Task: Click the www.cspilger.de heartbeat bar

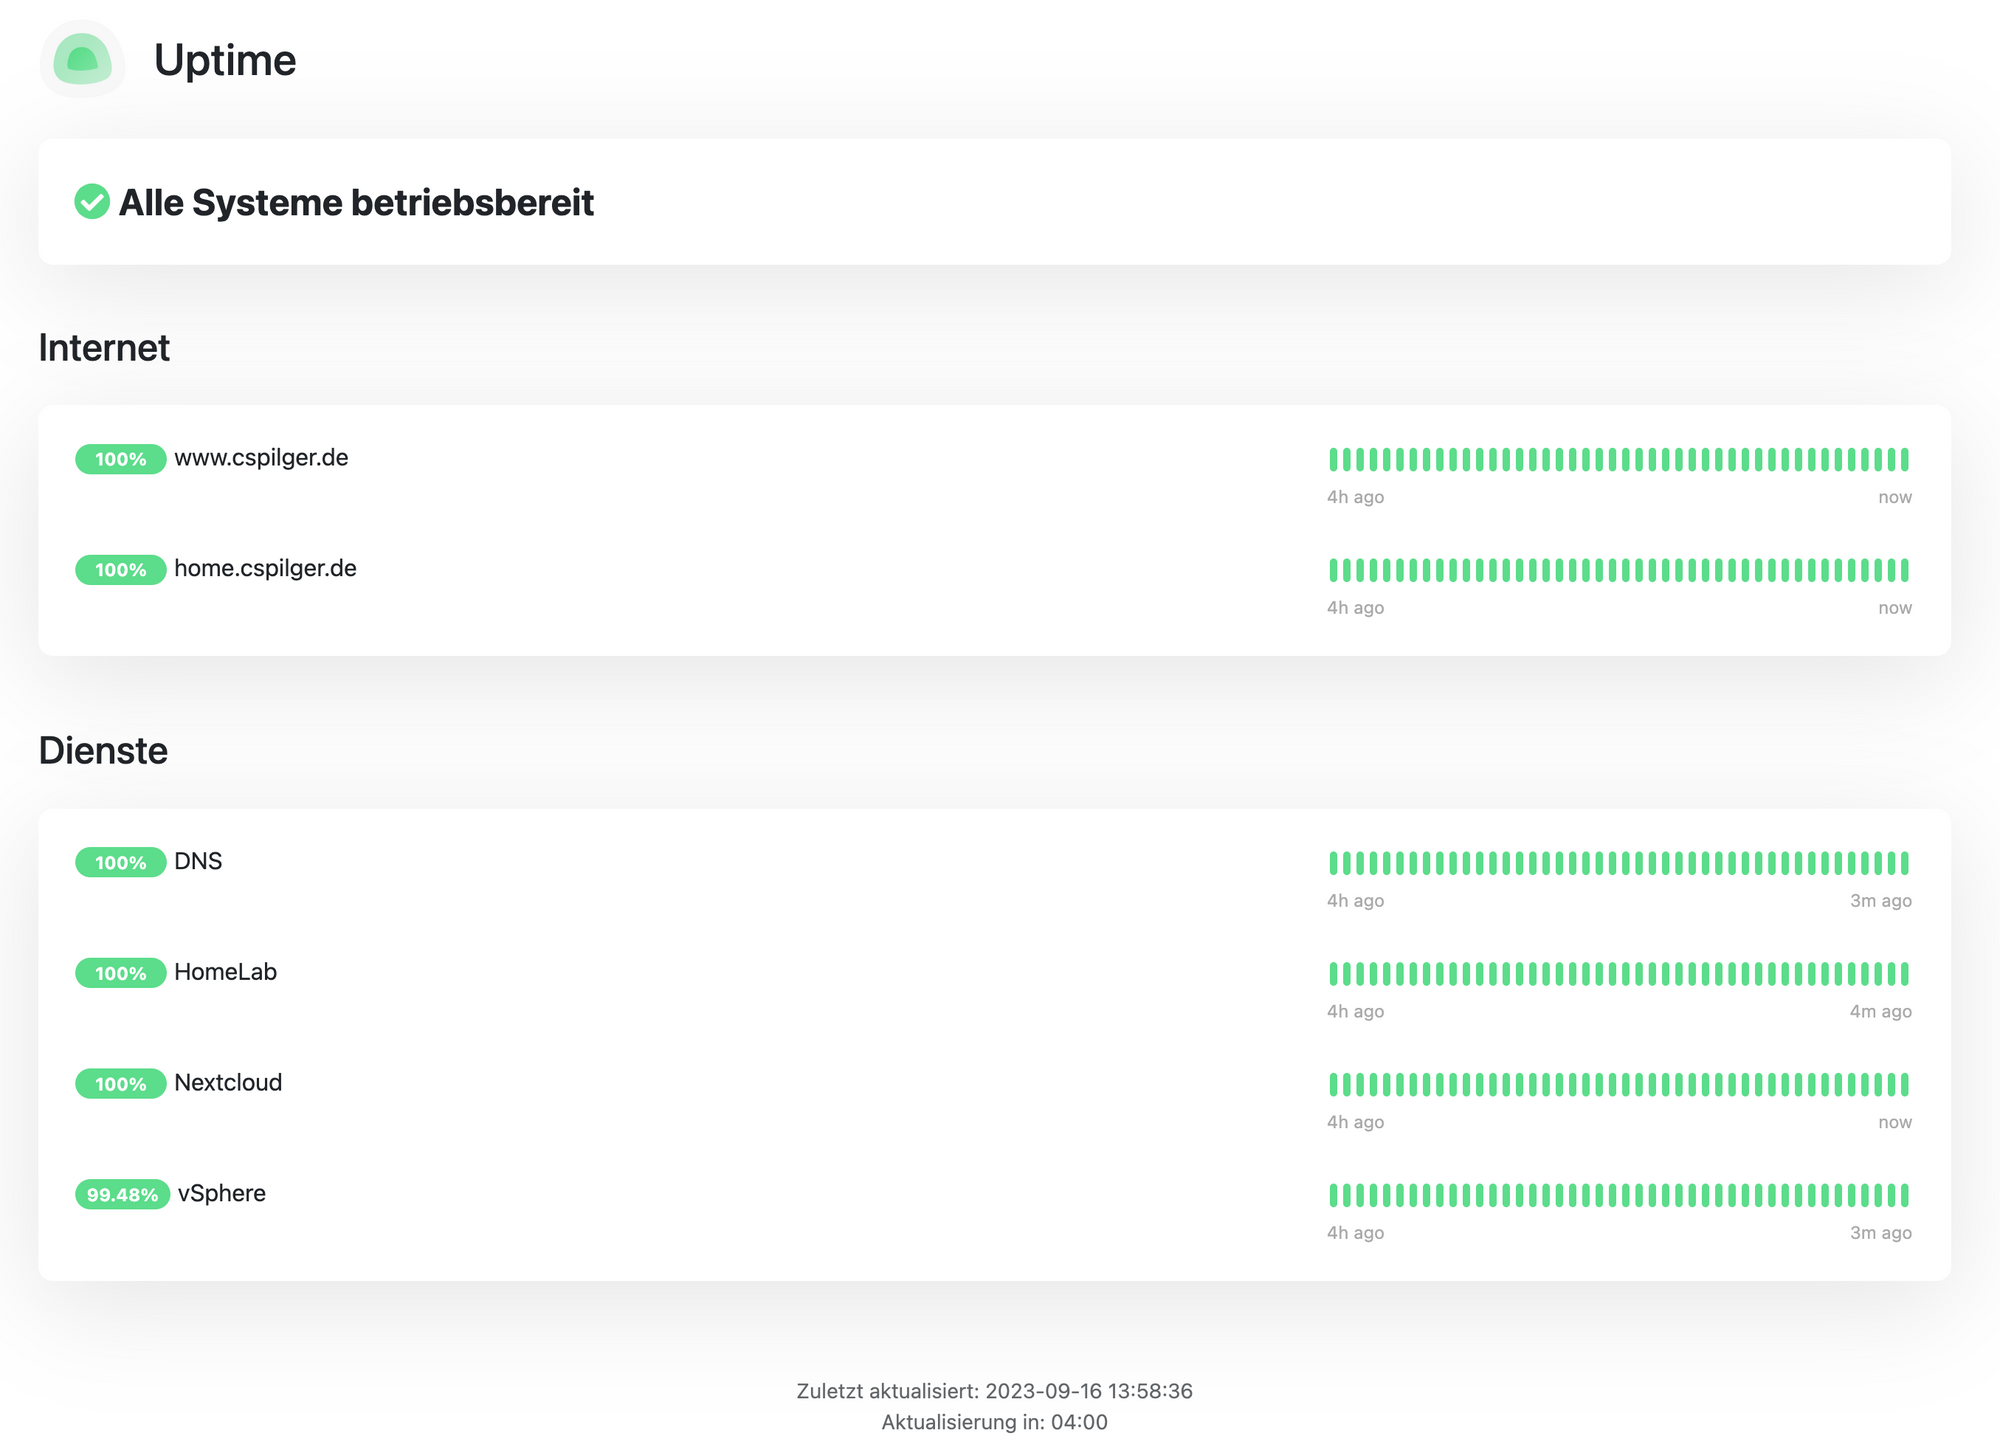Action: [1618, 459]
